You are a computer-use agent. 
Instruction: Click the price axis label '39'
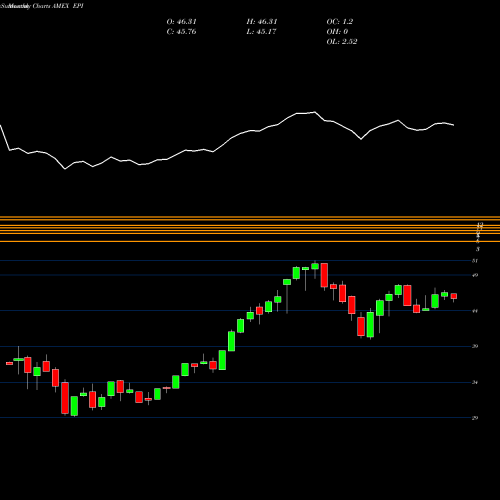point(475,346)
